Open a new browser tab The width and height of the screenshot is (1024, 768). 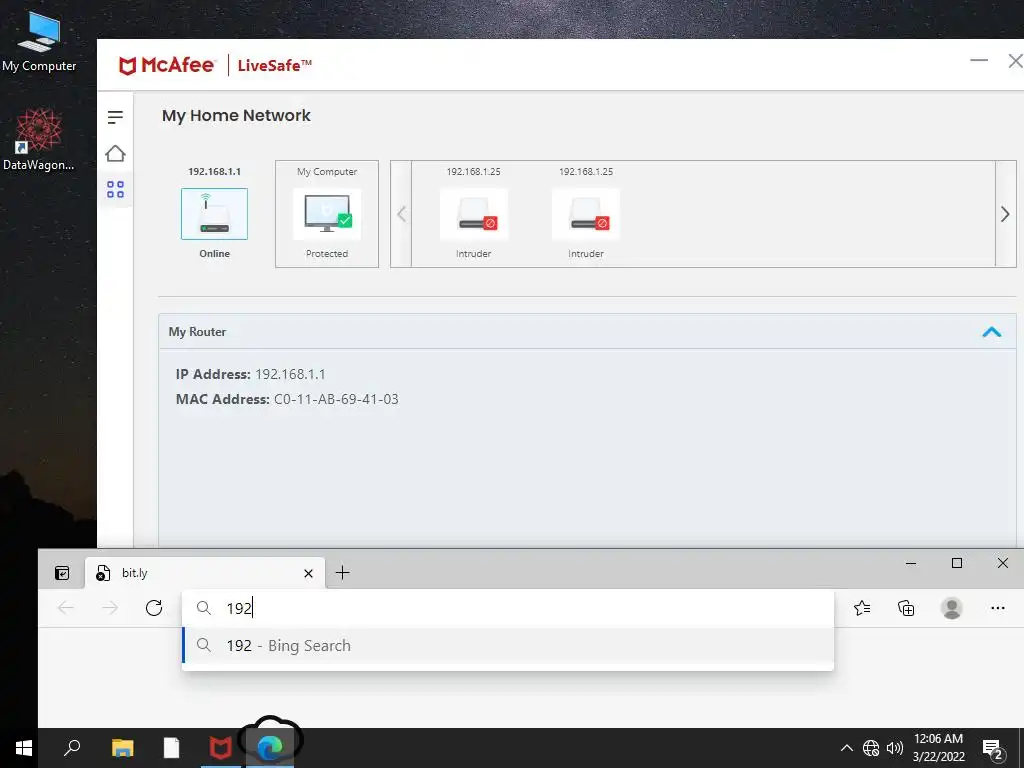click(342, 573)
